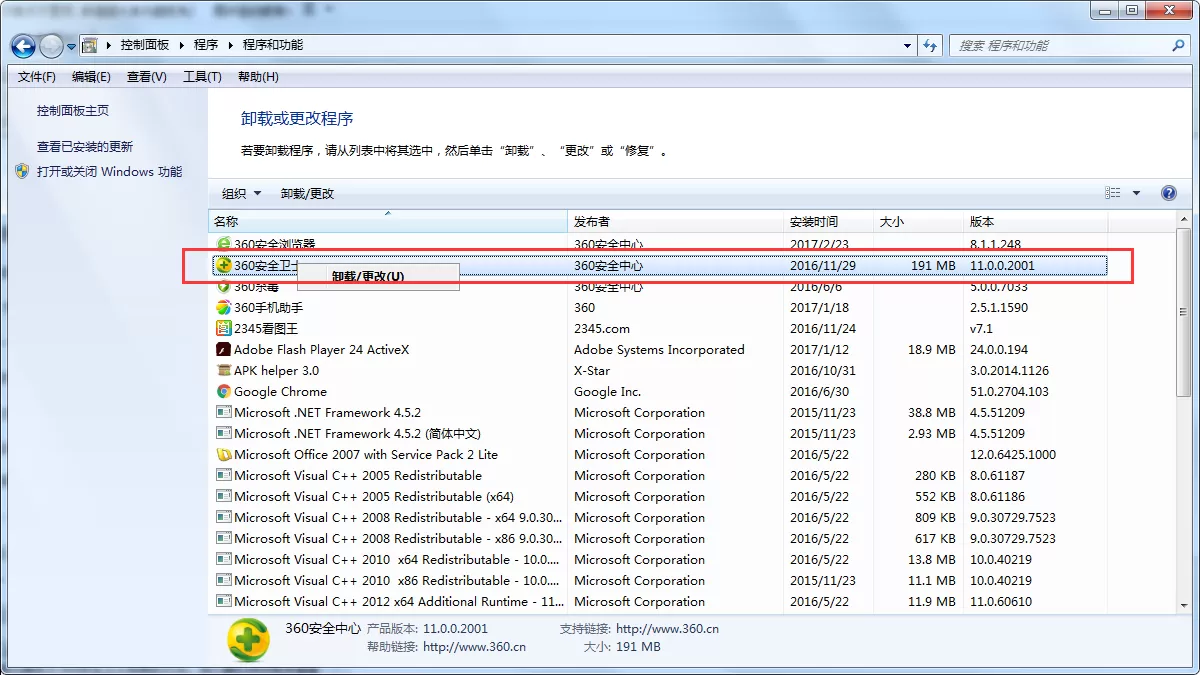Open the 工具(T) menu
1200x675 pixels.
click(x=202, y=77)
